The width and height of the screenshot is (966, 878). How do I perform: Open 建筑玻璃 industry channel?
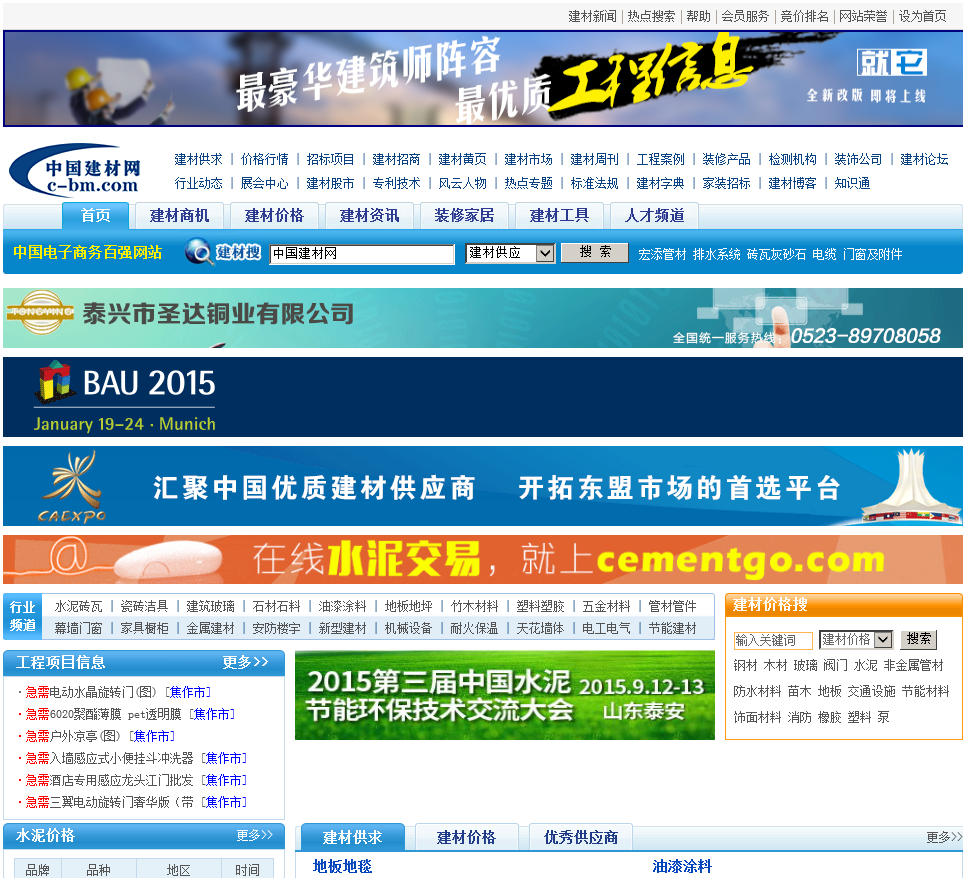tap(210, 606)
